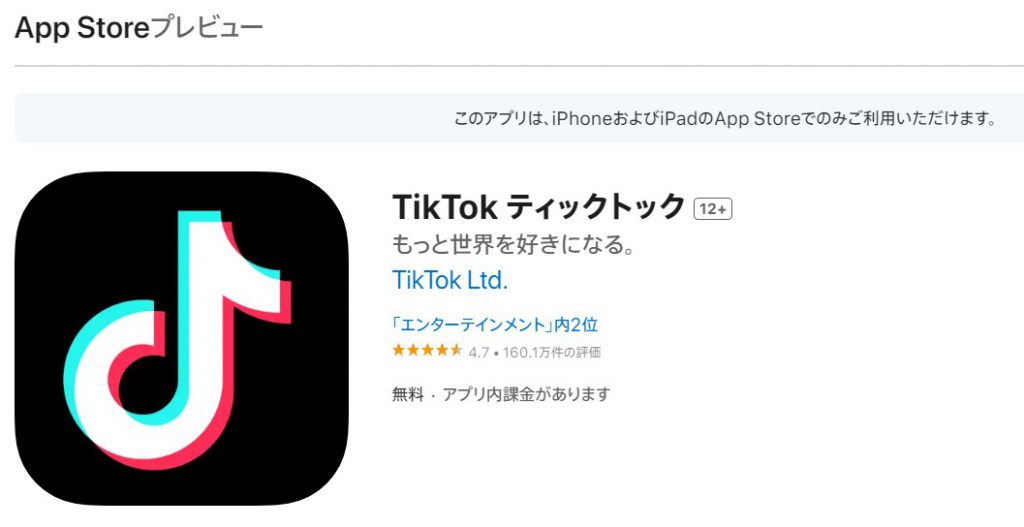1024x527 pixels.
Task: Click the subtitle もっと世界を好きになる。
Action: click(x=513, y=246)
